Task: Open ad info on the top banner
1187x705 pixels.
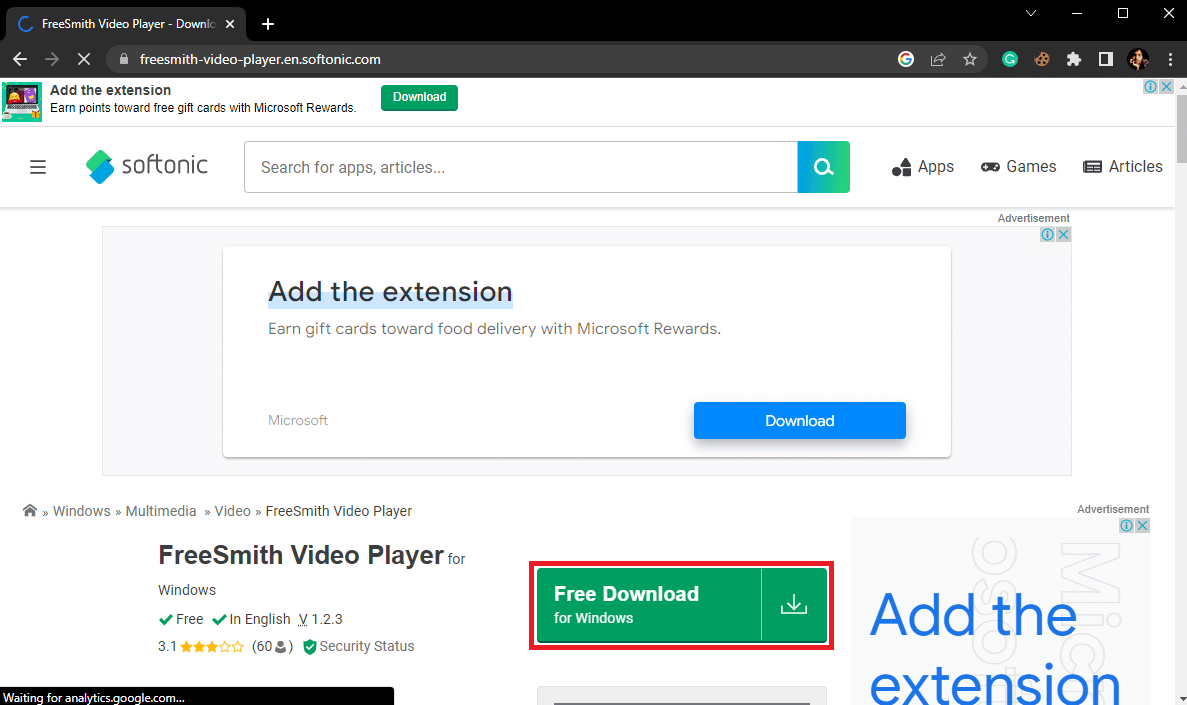Action: coord(1151,86)
